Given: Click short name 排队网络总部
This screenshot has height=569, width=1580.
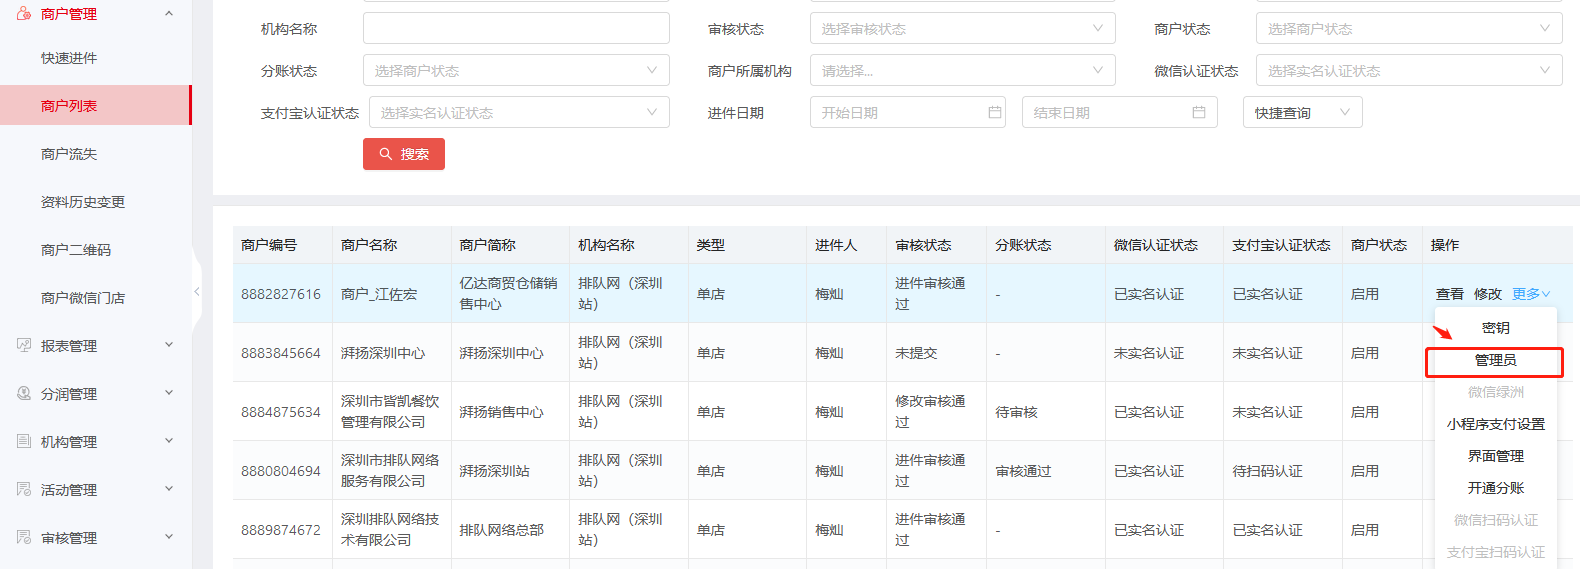Looking at the screenshot, I should pos(502,530).
